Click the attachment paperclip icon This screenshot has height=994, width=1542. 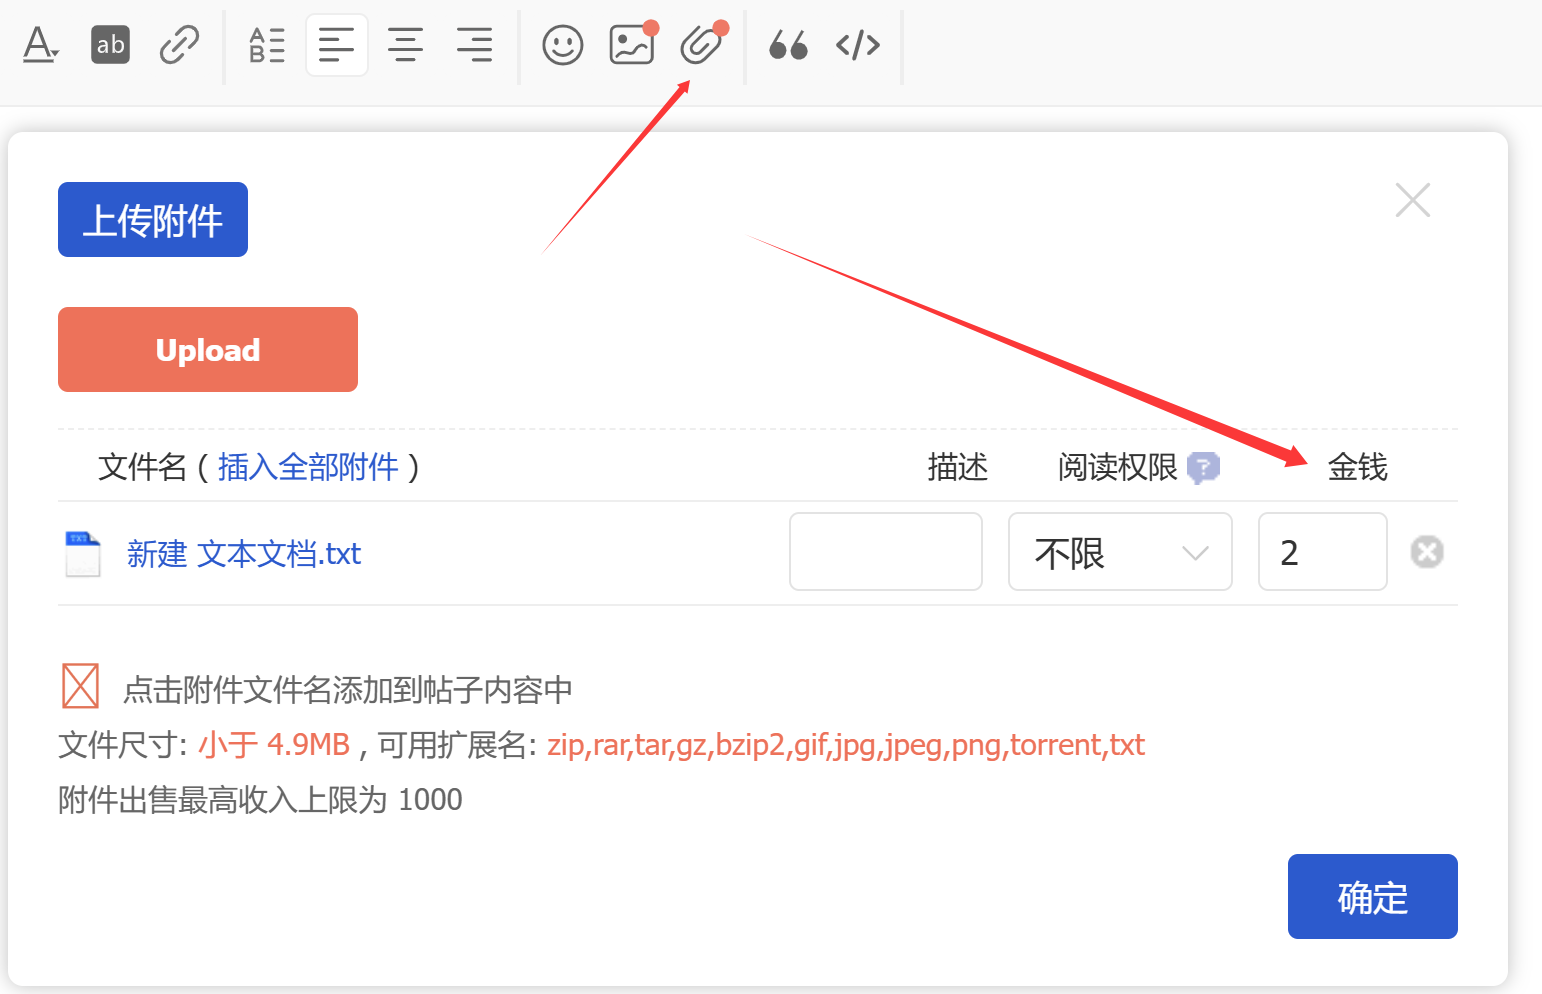point(703,44)
